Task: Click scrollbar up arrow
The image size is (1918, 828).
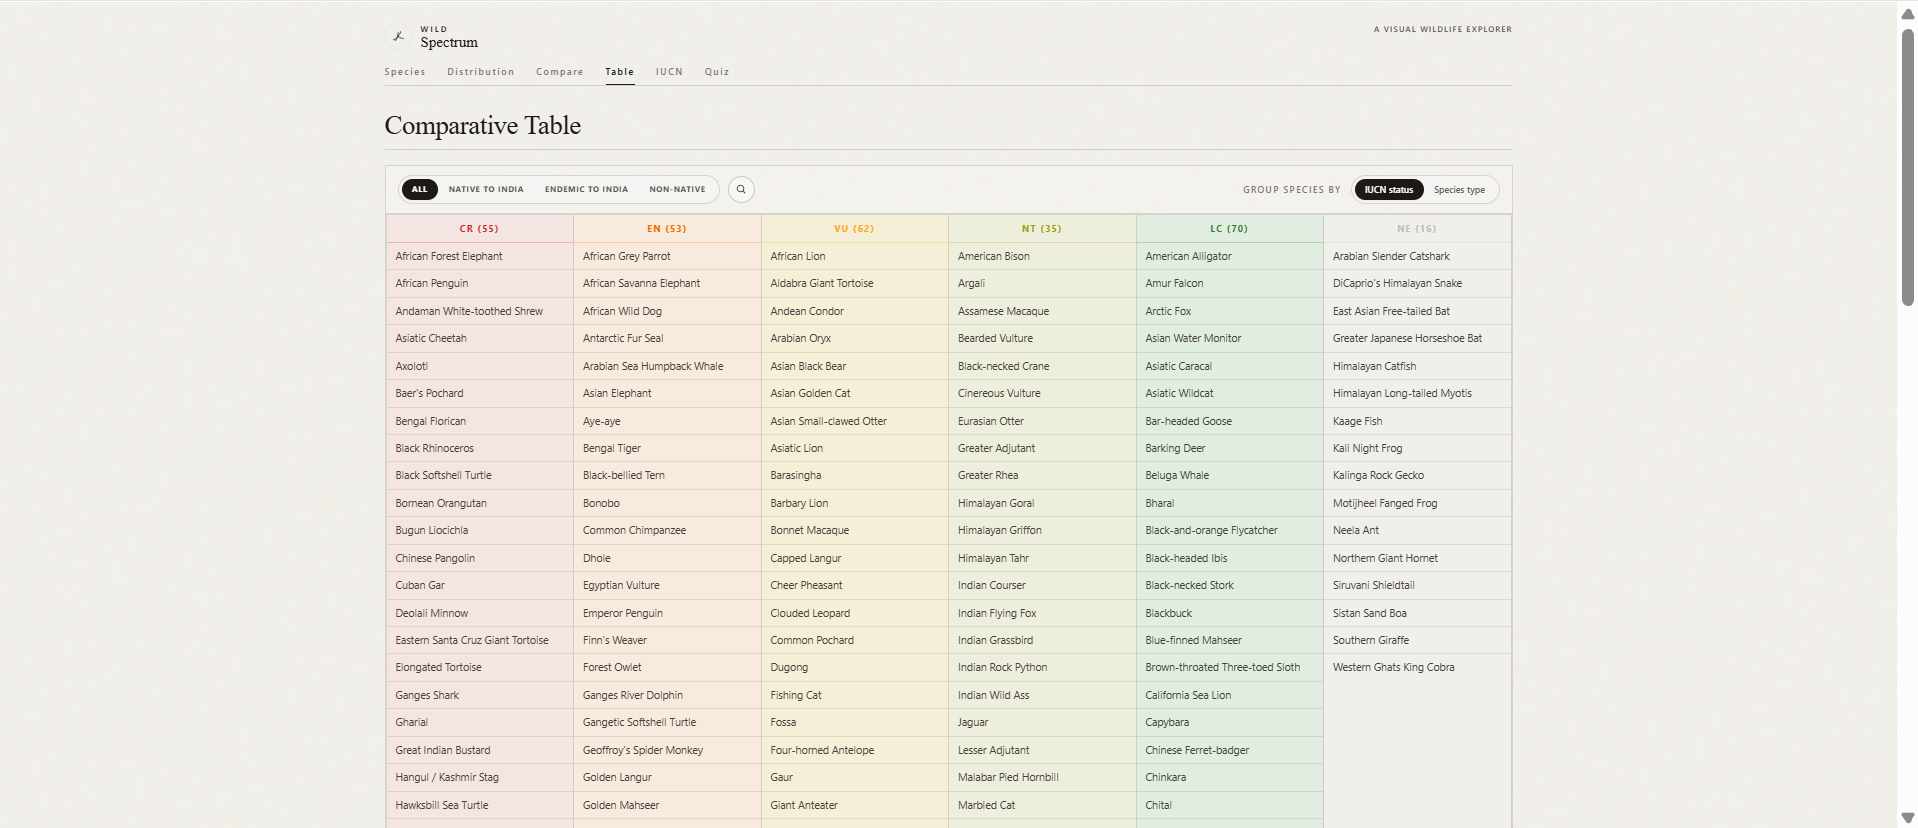Action: pos(1907,14)
